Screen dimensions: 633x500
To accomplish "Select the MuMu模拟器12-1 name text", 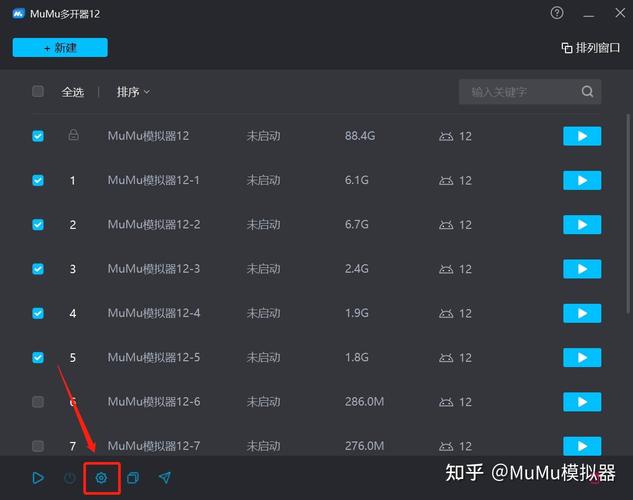I will pos(153,180).
